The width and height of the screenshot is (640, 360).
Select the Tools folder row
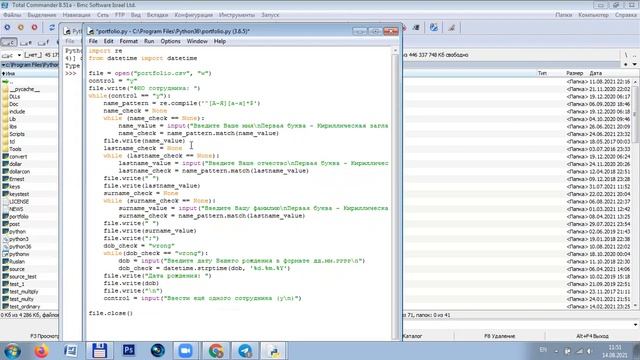(x=30, y=149)
